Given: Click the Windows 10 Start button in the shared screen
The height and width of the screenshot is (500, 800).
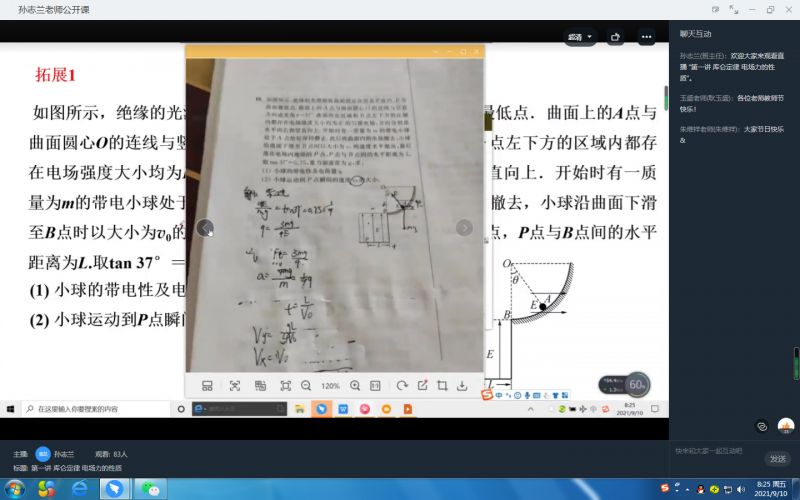Looking at the screenshot, I should 10,409.
